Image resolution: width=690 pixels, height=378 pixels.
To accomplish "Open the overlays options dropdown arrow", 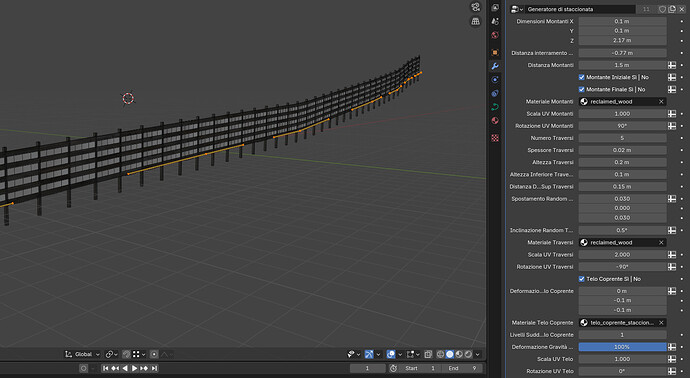I will point(400,354).
